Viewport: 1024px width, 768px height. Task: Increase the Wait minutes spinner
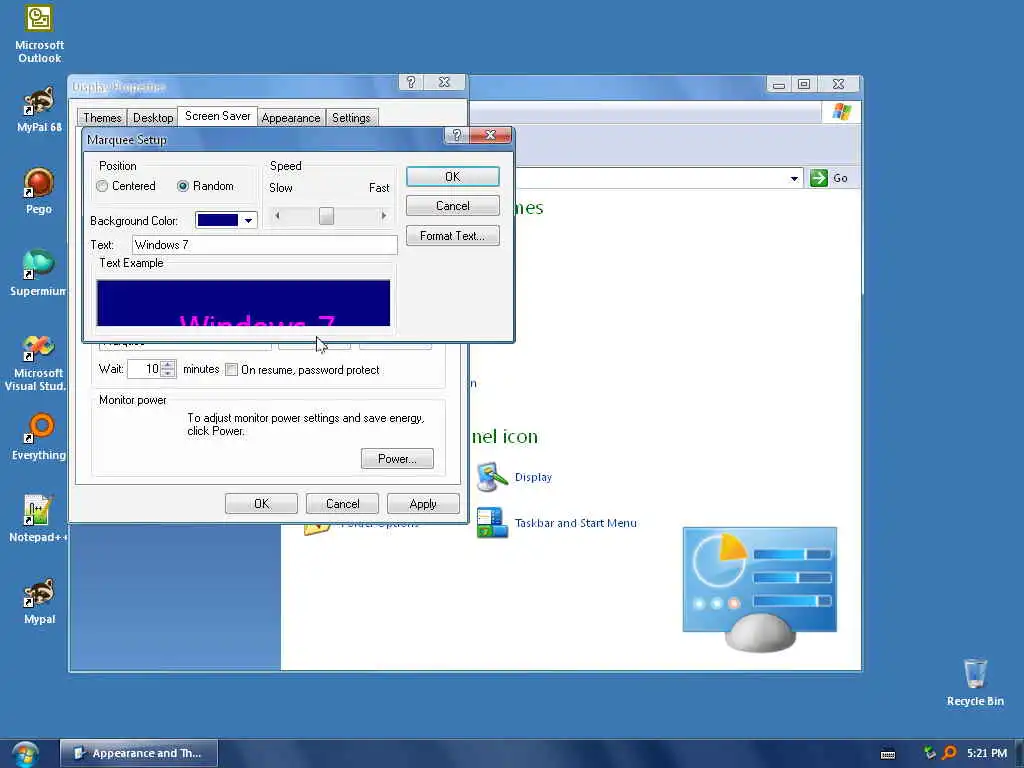168,364
